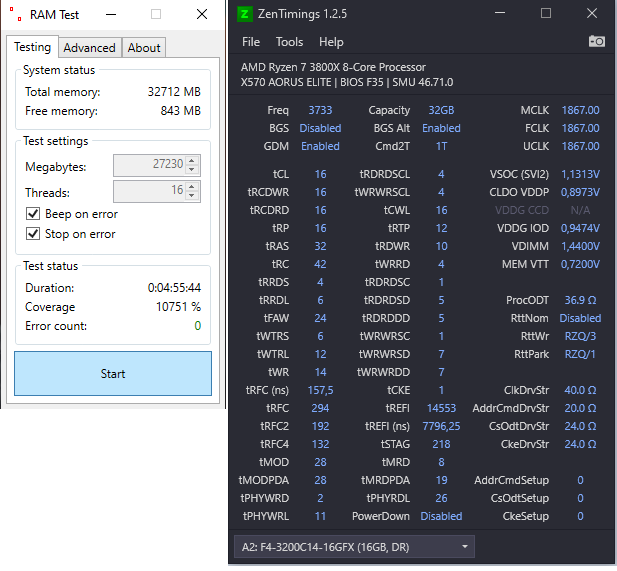617x571 pixels.
Task: Click the FCLK value 1867.00
Action: tap(580, 128)
